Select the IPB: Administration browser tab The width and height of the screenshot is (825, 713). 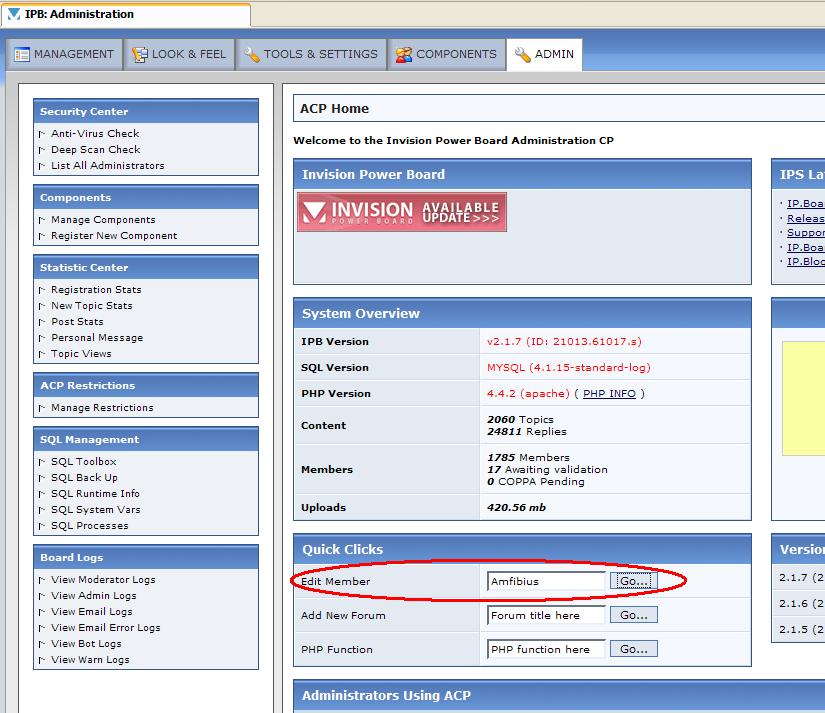(x=126, y=14)
